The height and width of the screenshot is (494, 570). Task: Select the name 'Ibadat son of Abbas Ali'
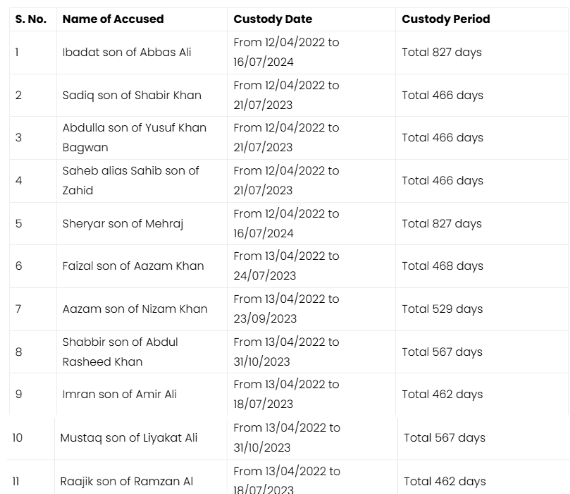[x=127, y=52]
